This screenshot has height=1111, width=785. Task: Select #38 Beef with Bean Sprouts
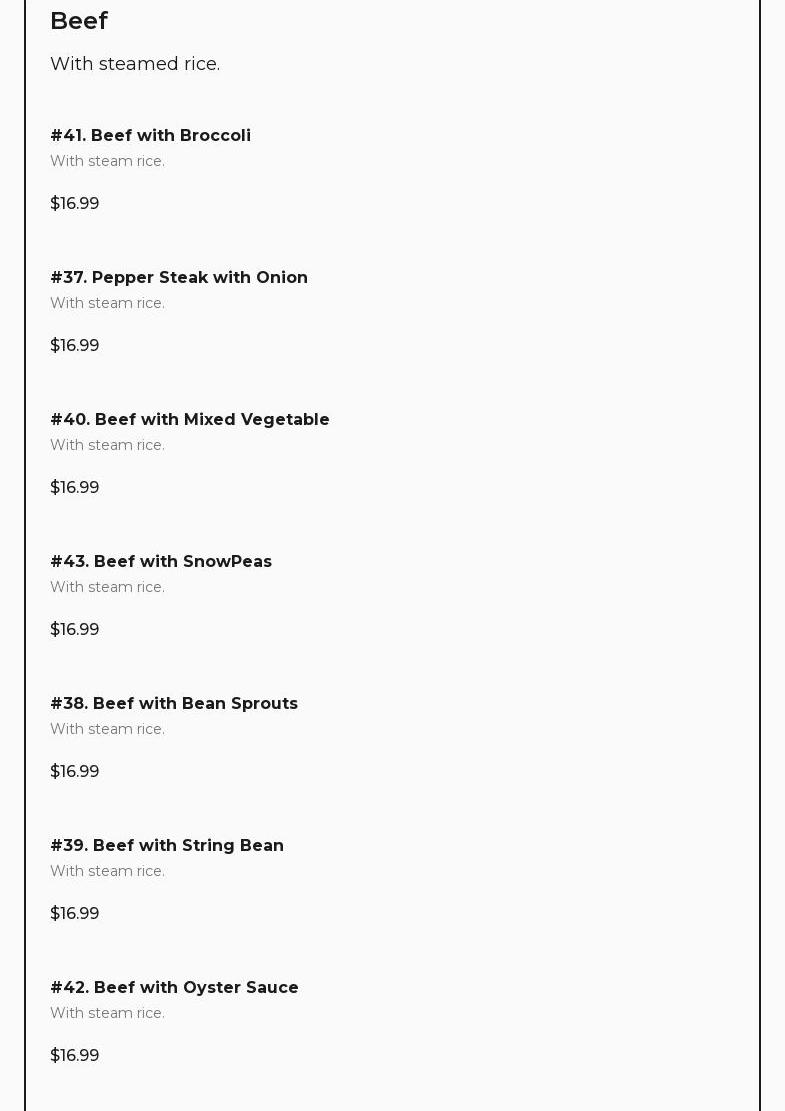[174, 703]
